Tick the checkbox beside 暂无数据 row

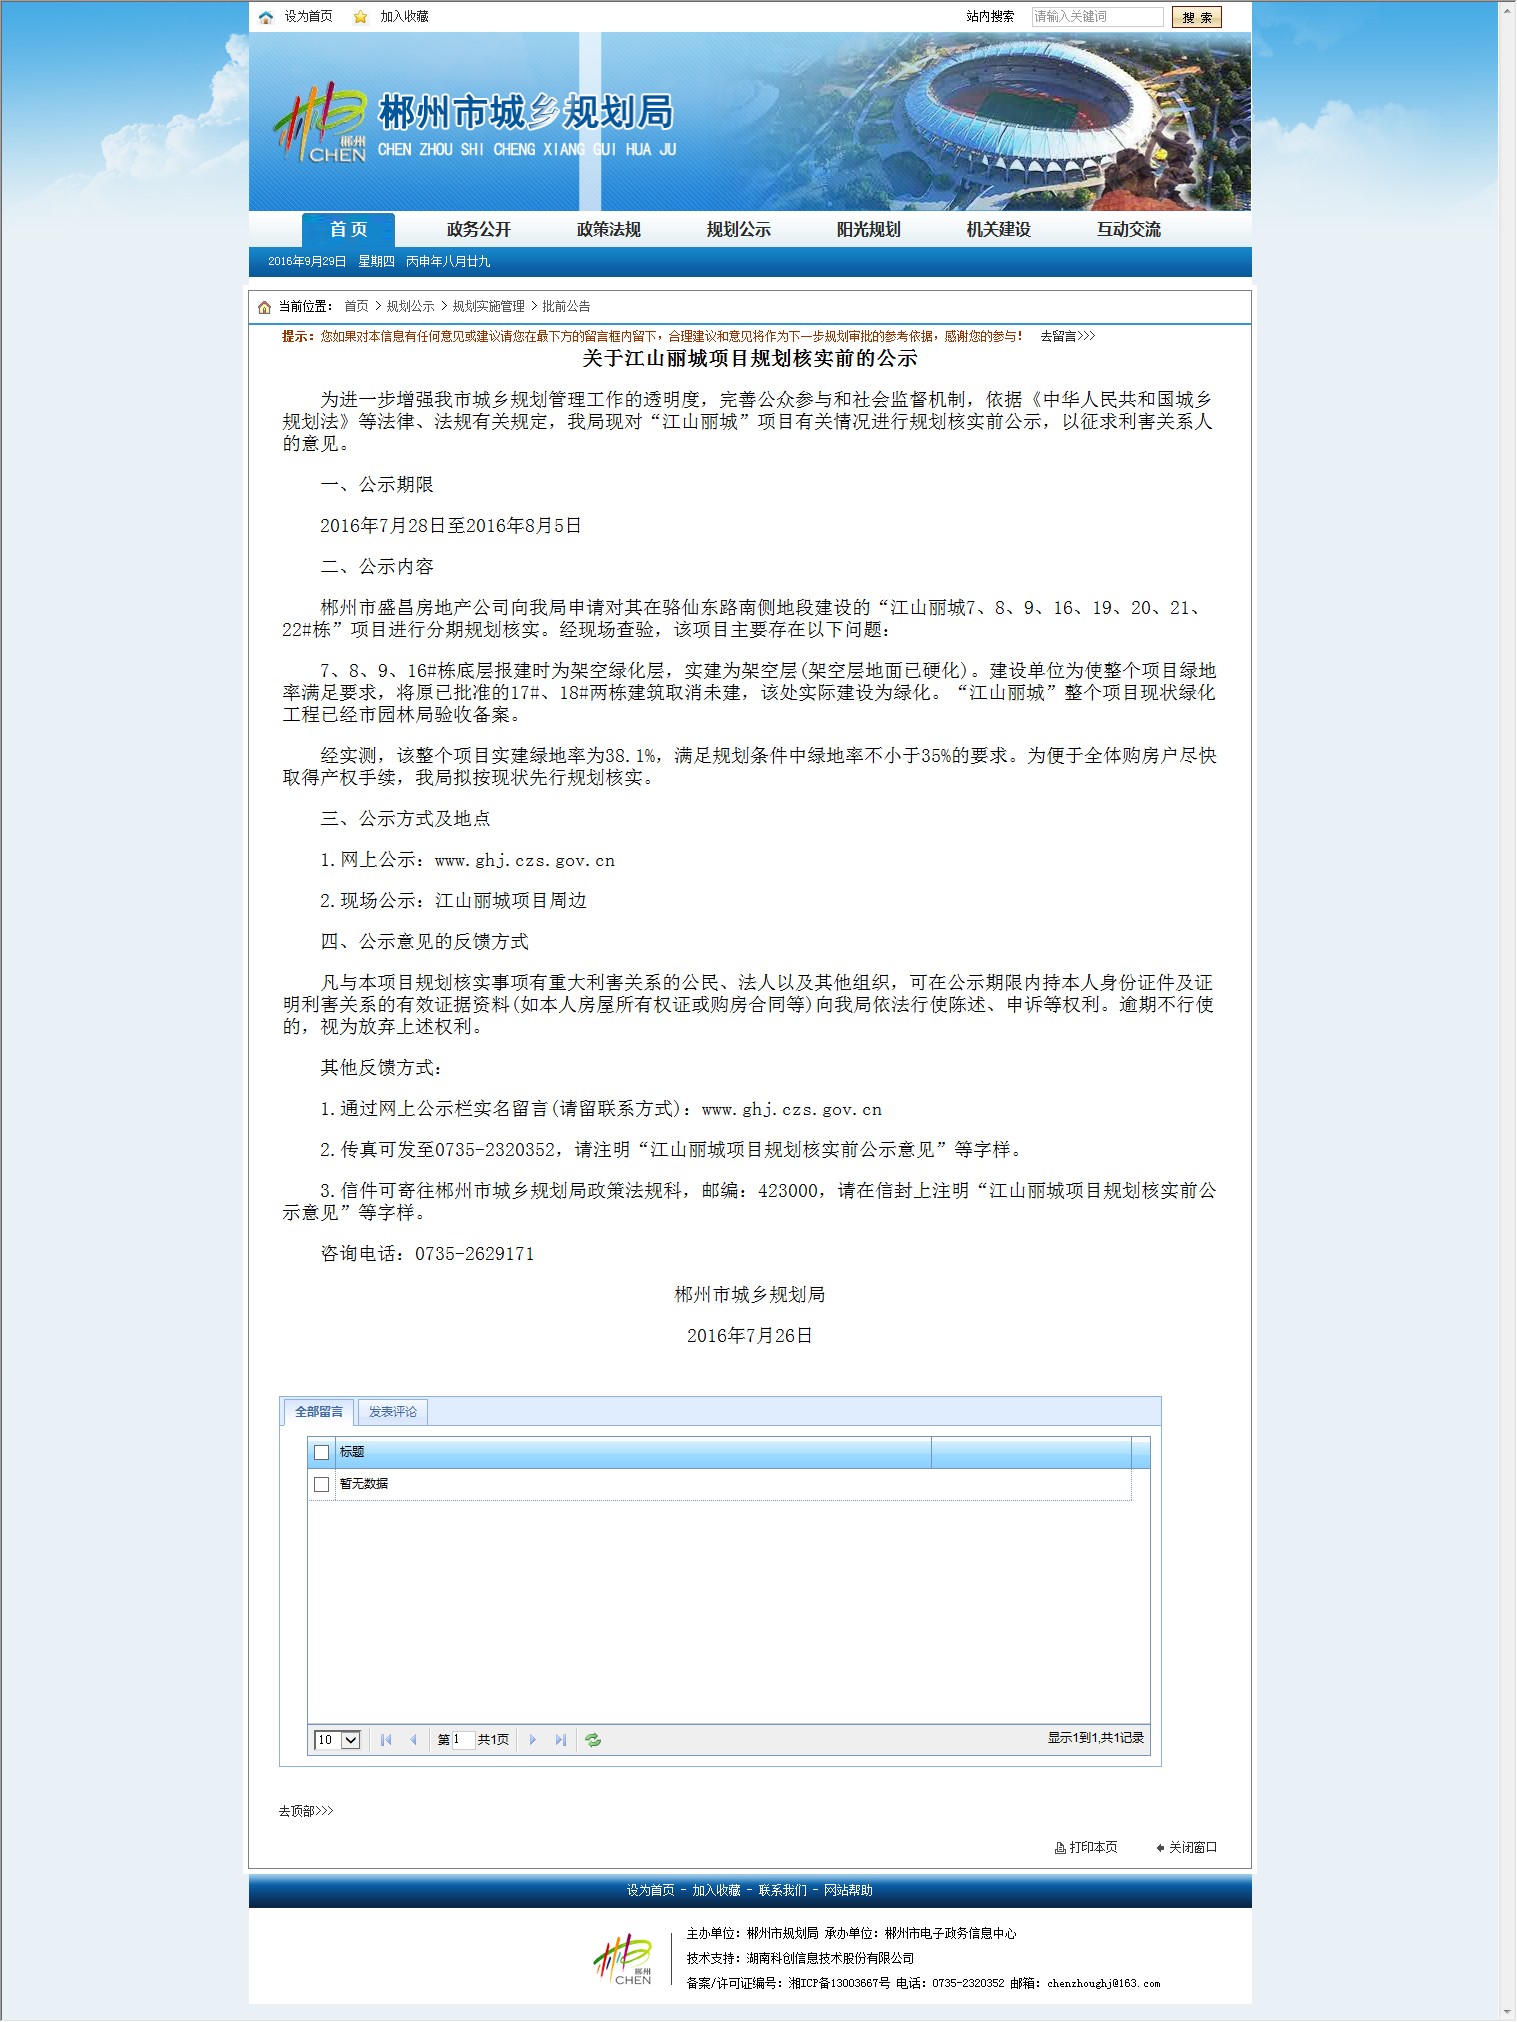[321, 1484]
